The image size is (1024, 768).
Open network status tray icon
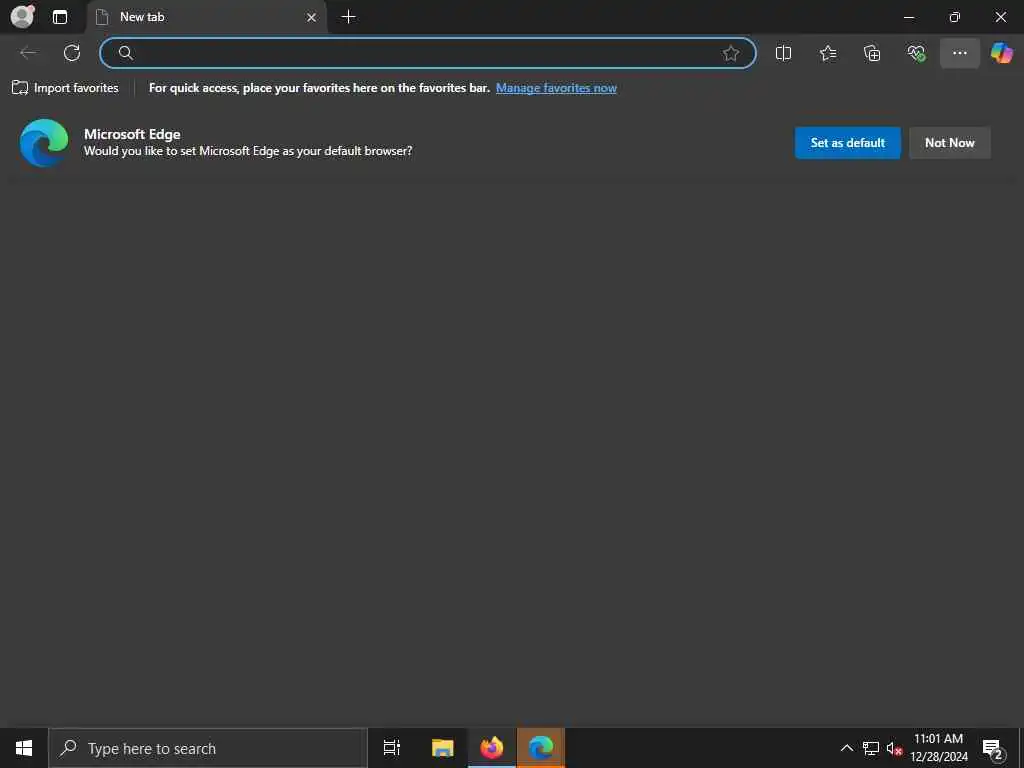(871, 748)
